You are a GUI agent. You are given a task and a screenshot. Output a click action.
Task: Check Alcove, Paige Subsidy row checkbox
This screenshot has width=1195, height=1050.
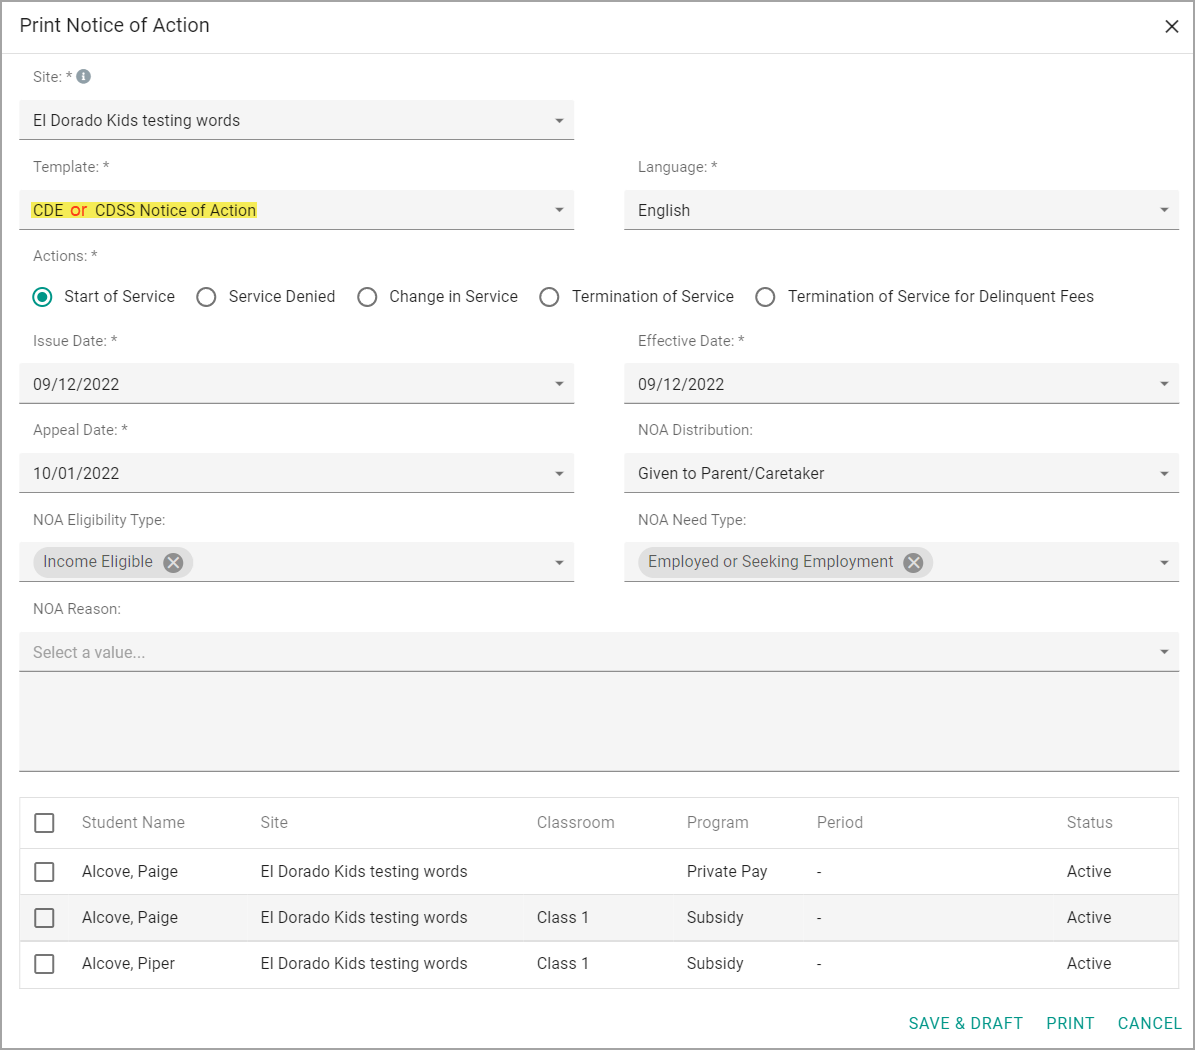click(44, 917)
